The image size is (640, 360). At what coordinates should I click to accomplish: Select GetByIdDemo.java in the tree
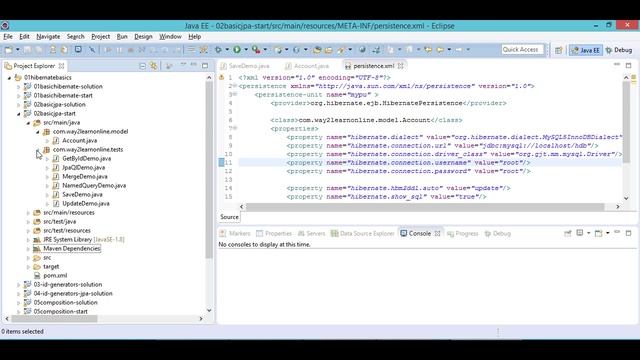(x=87, y=158)
